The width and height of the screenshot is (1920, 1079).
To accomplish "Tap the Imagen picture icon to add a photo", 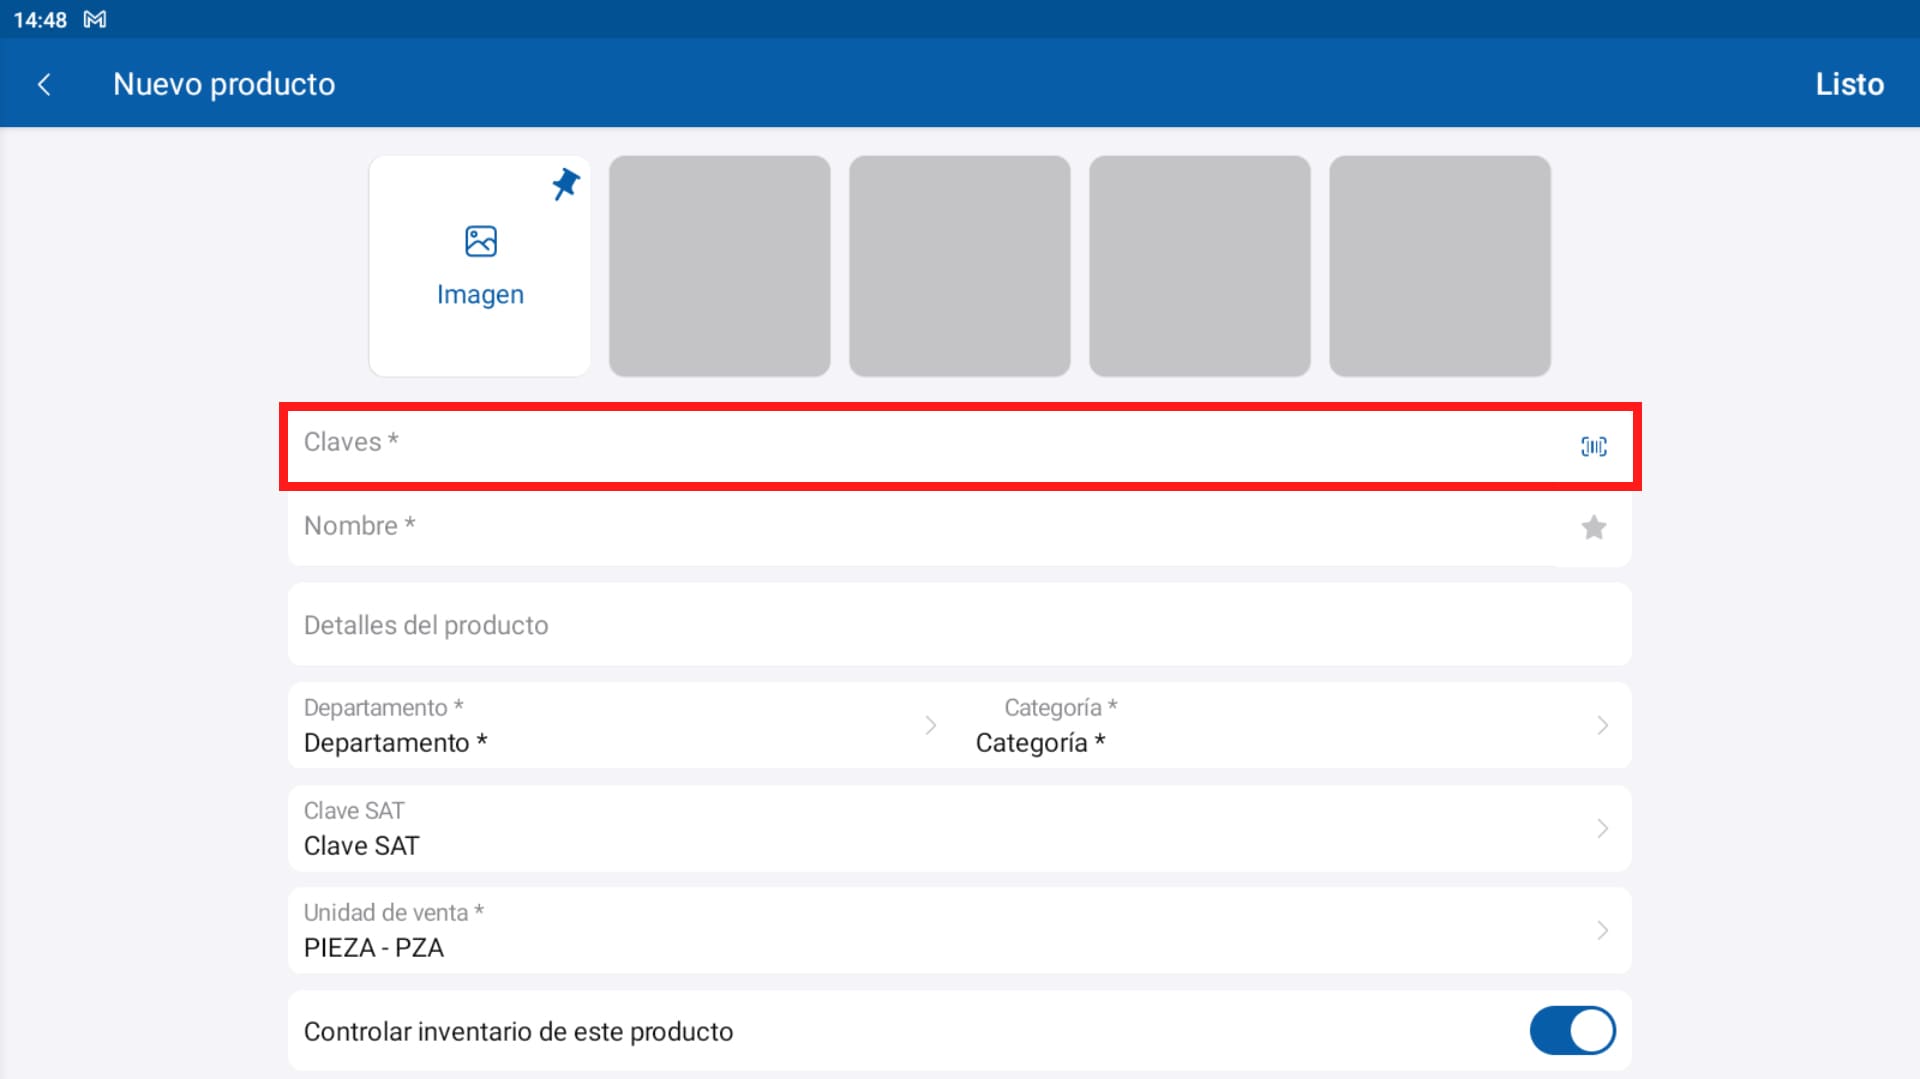I will [480, 240].
